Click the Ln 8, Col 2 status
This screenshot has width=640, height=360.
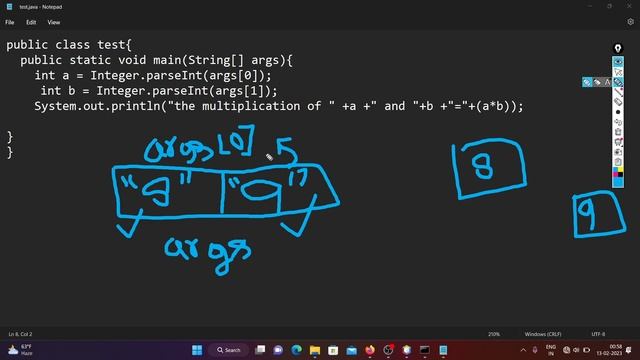(20, 334)
